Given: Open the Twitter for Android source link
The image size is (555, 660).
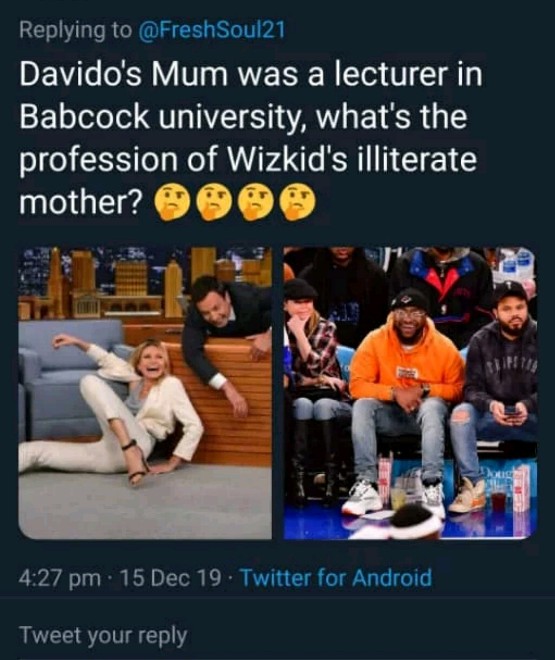Looking at the screenshot, I should 336,578.
